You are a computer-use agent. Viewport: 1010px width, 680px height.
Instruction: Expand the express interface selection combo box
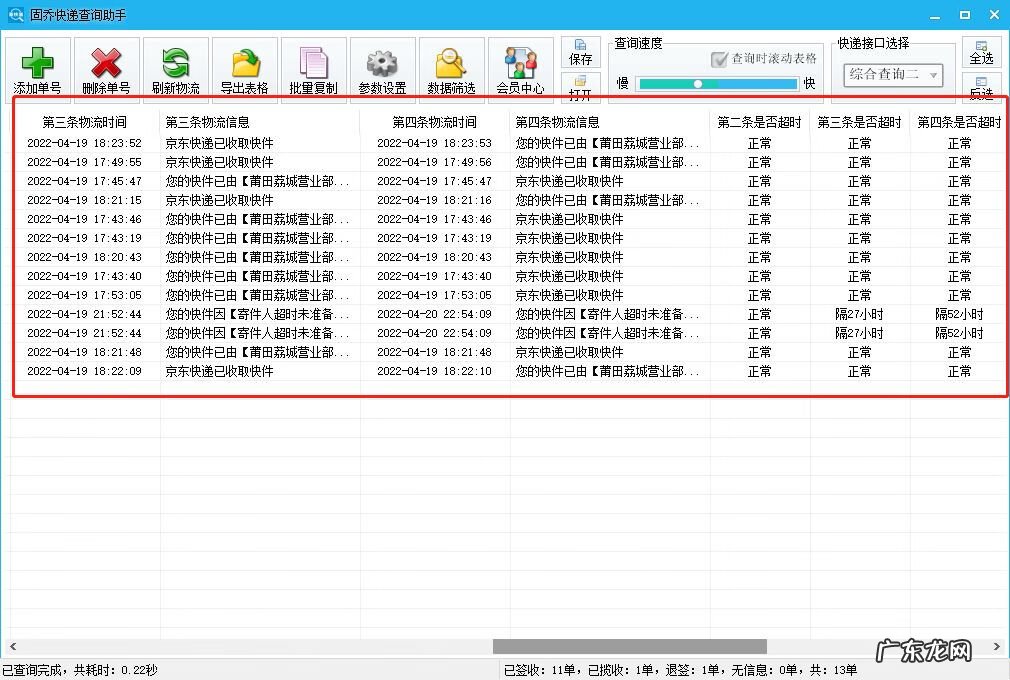[893, 75]
